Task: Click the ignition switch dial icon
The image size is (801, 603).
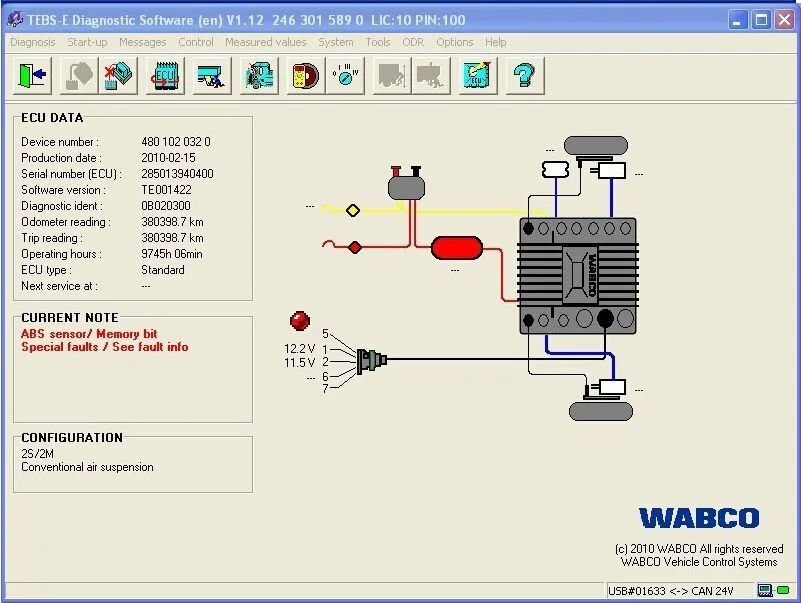Action: 345,76
